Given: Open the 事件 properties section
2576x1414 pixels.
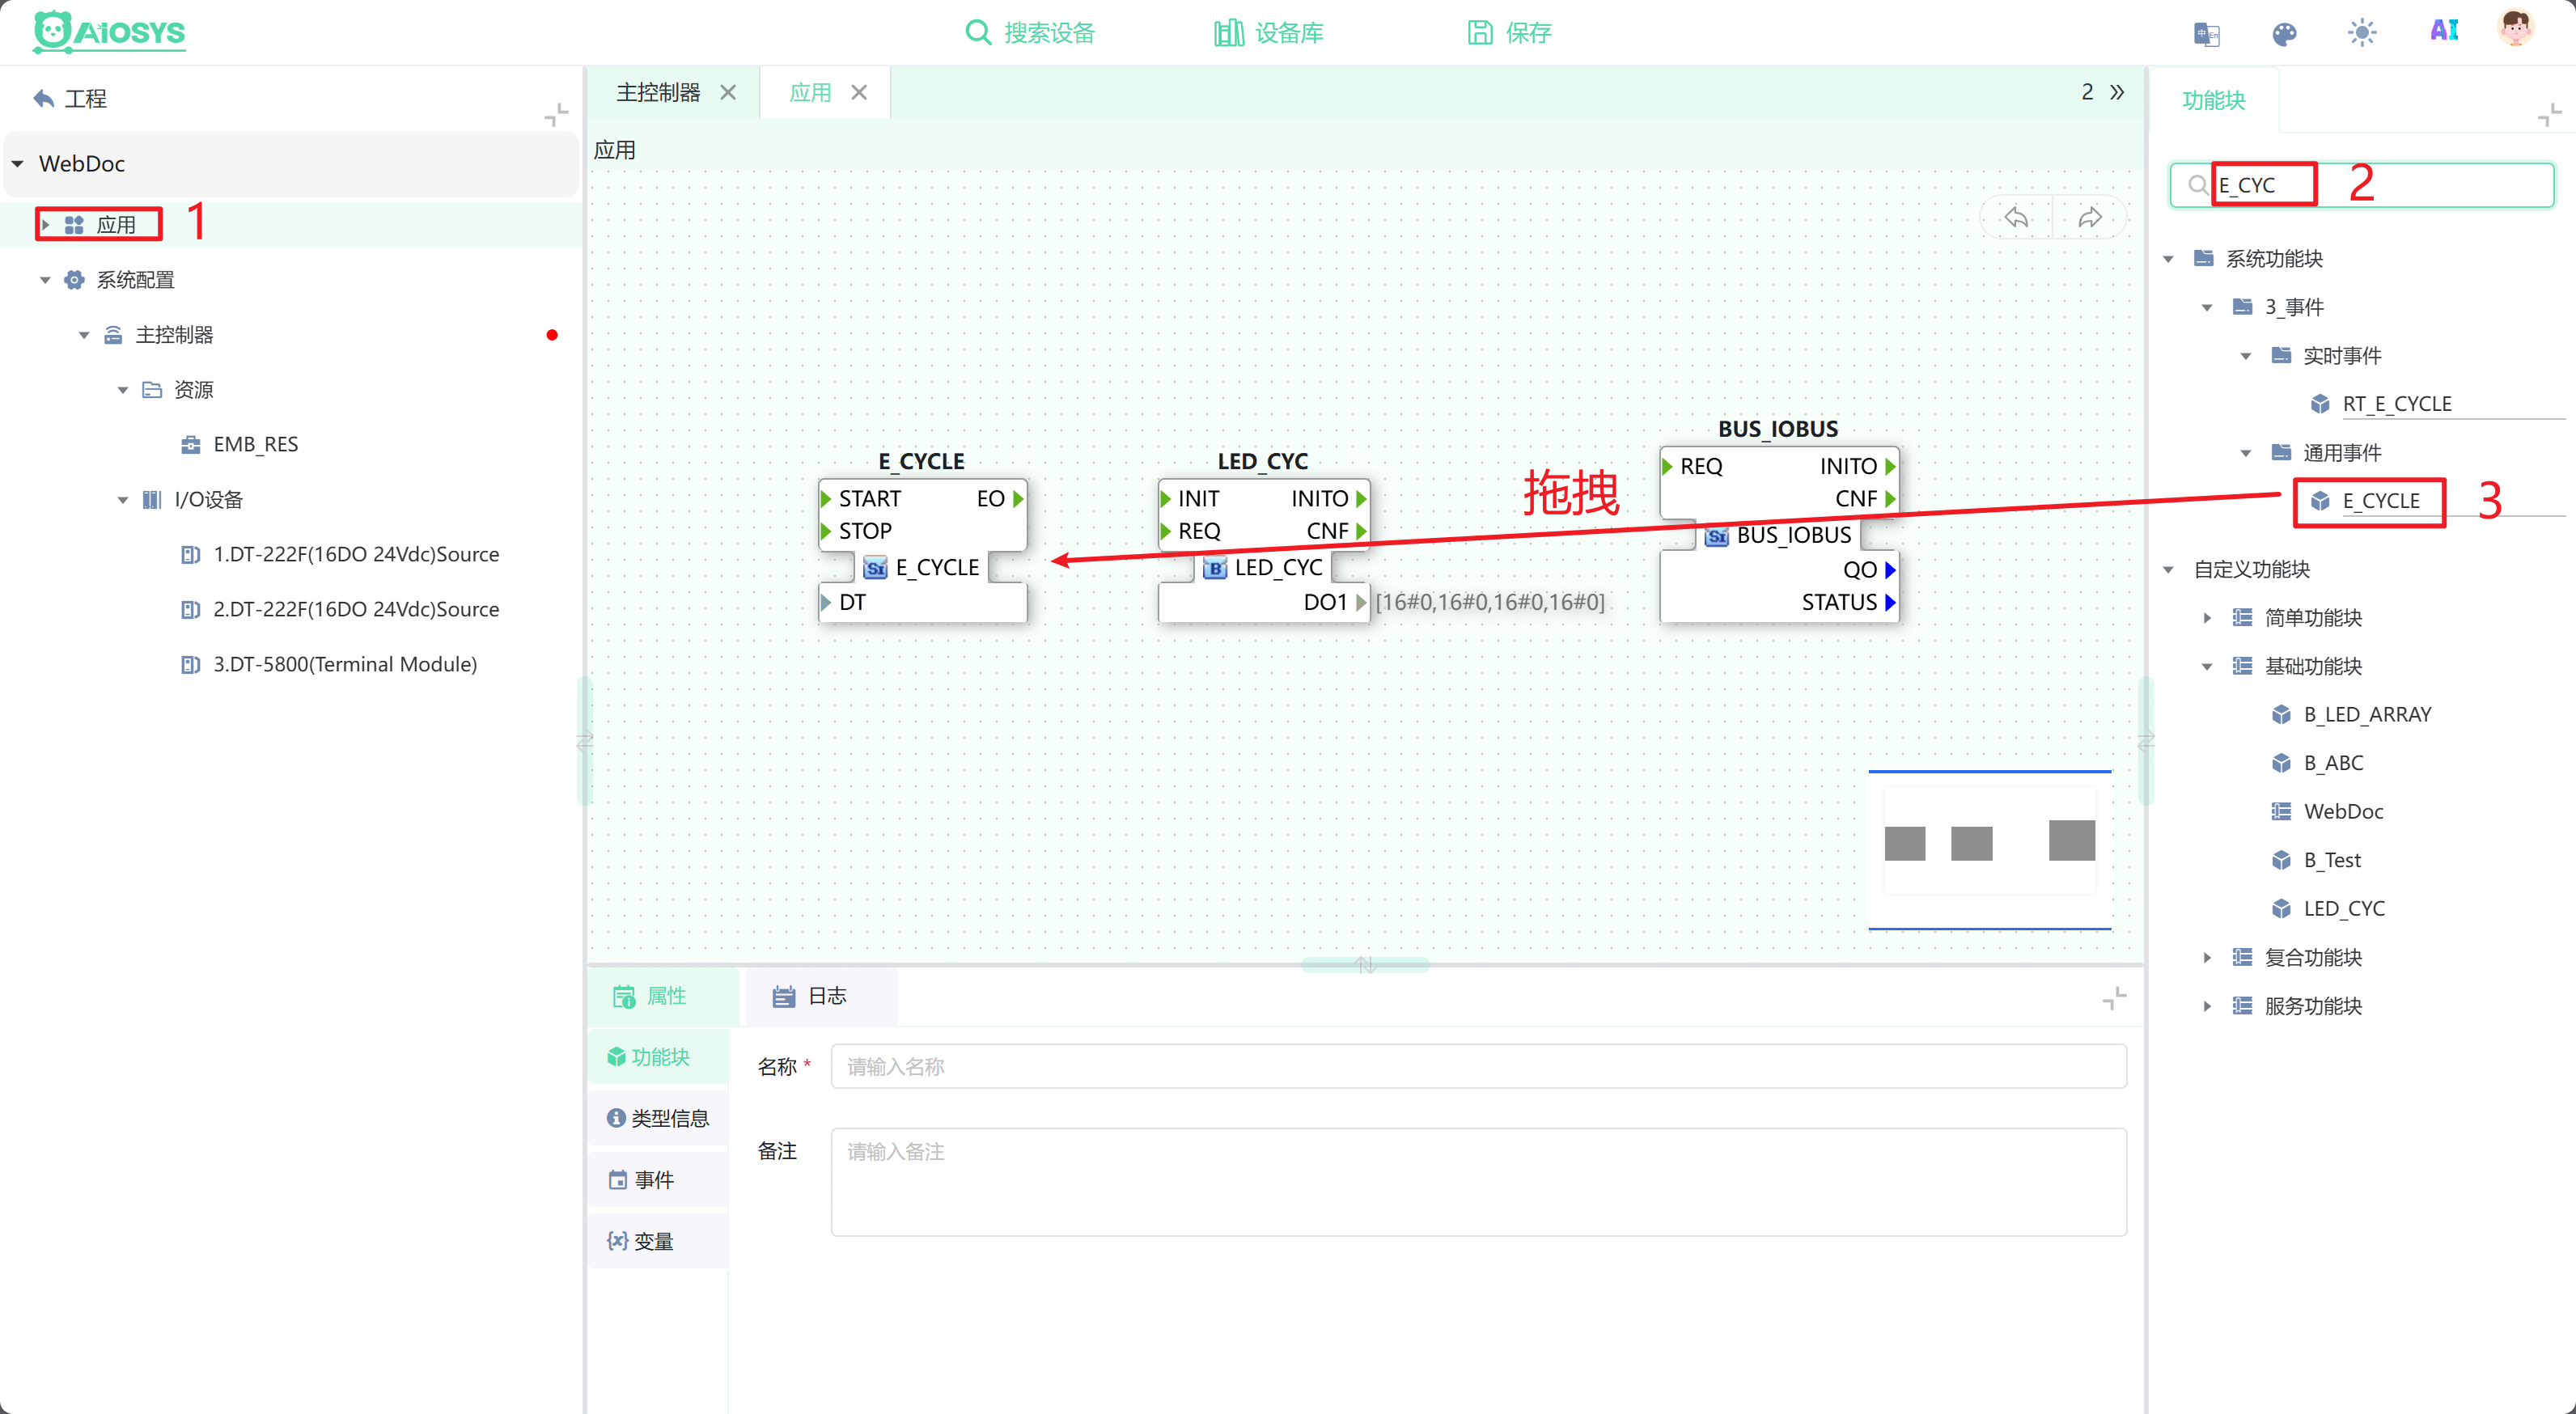Looking at the screenshot, I should point(658,1180).
